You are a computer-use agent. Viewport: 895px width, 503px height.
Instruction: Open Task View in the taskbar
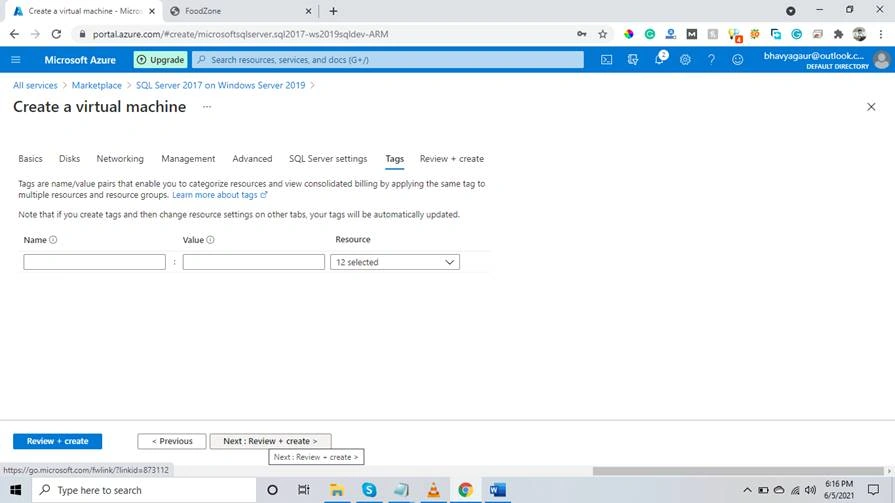point(304,490)
